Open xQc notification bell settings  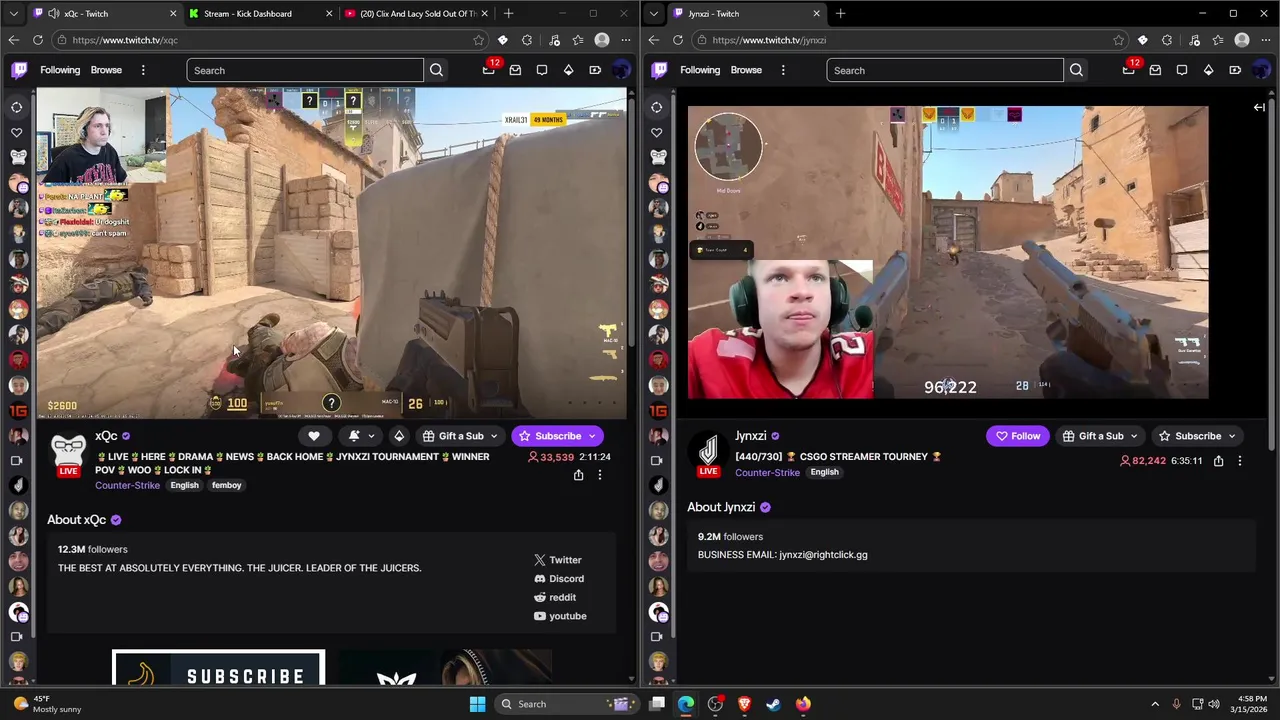click(x=360, y=436)
